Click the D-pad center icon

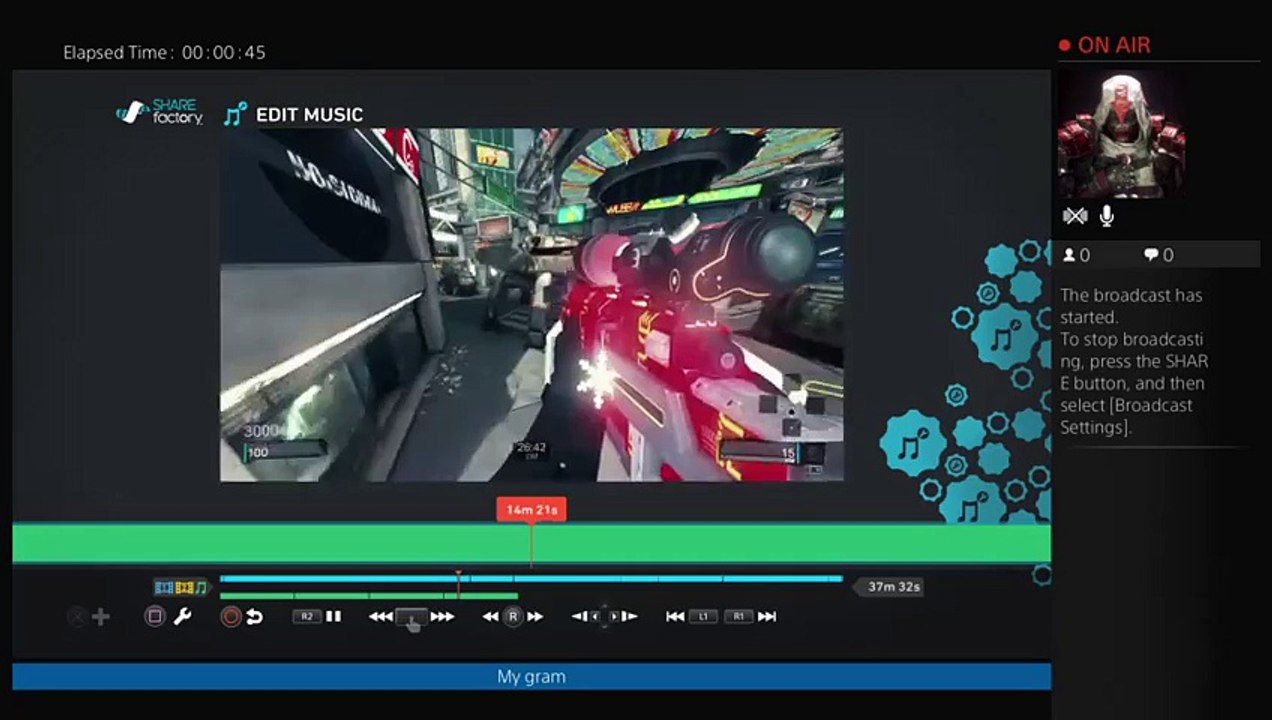click(604, 617)
